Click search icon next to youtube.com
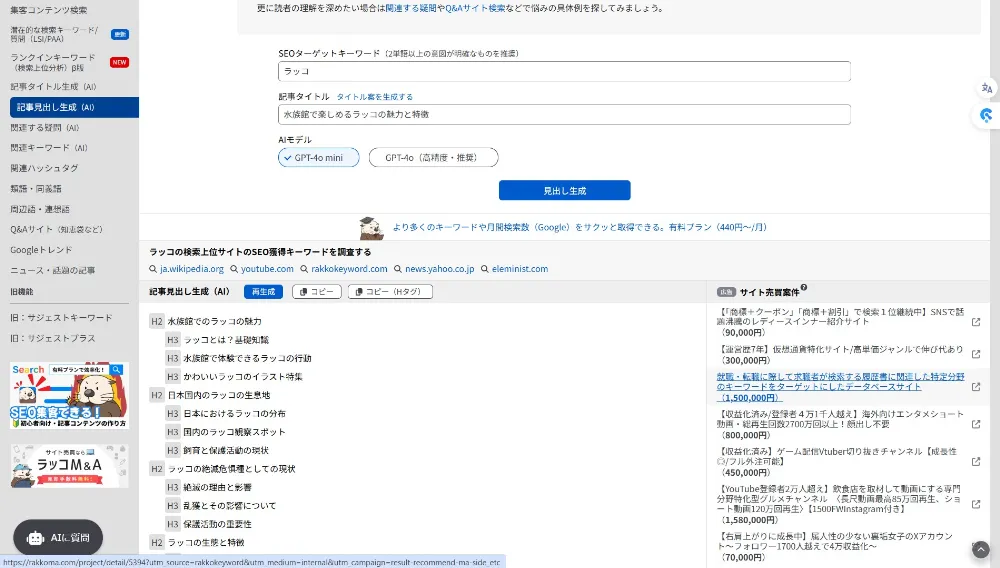 point(234,269)
